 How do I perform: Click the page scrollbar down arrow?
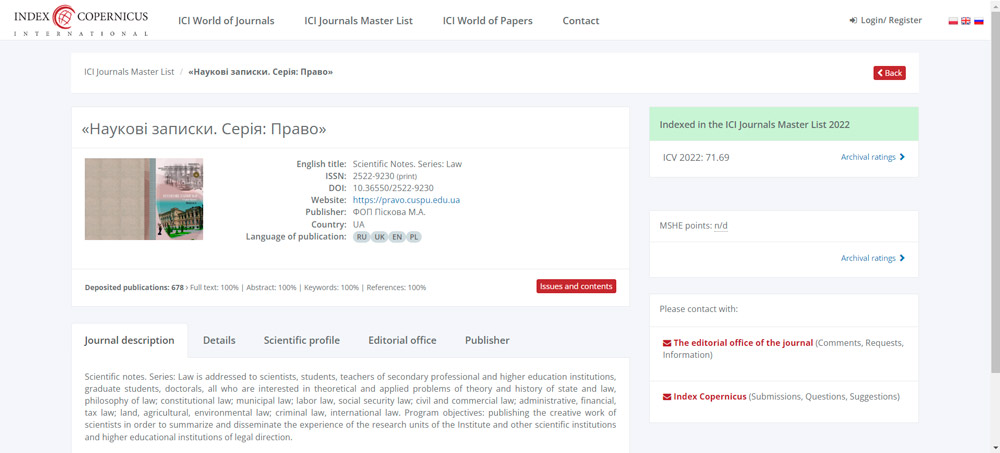[994, 447]
